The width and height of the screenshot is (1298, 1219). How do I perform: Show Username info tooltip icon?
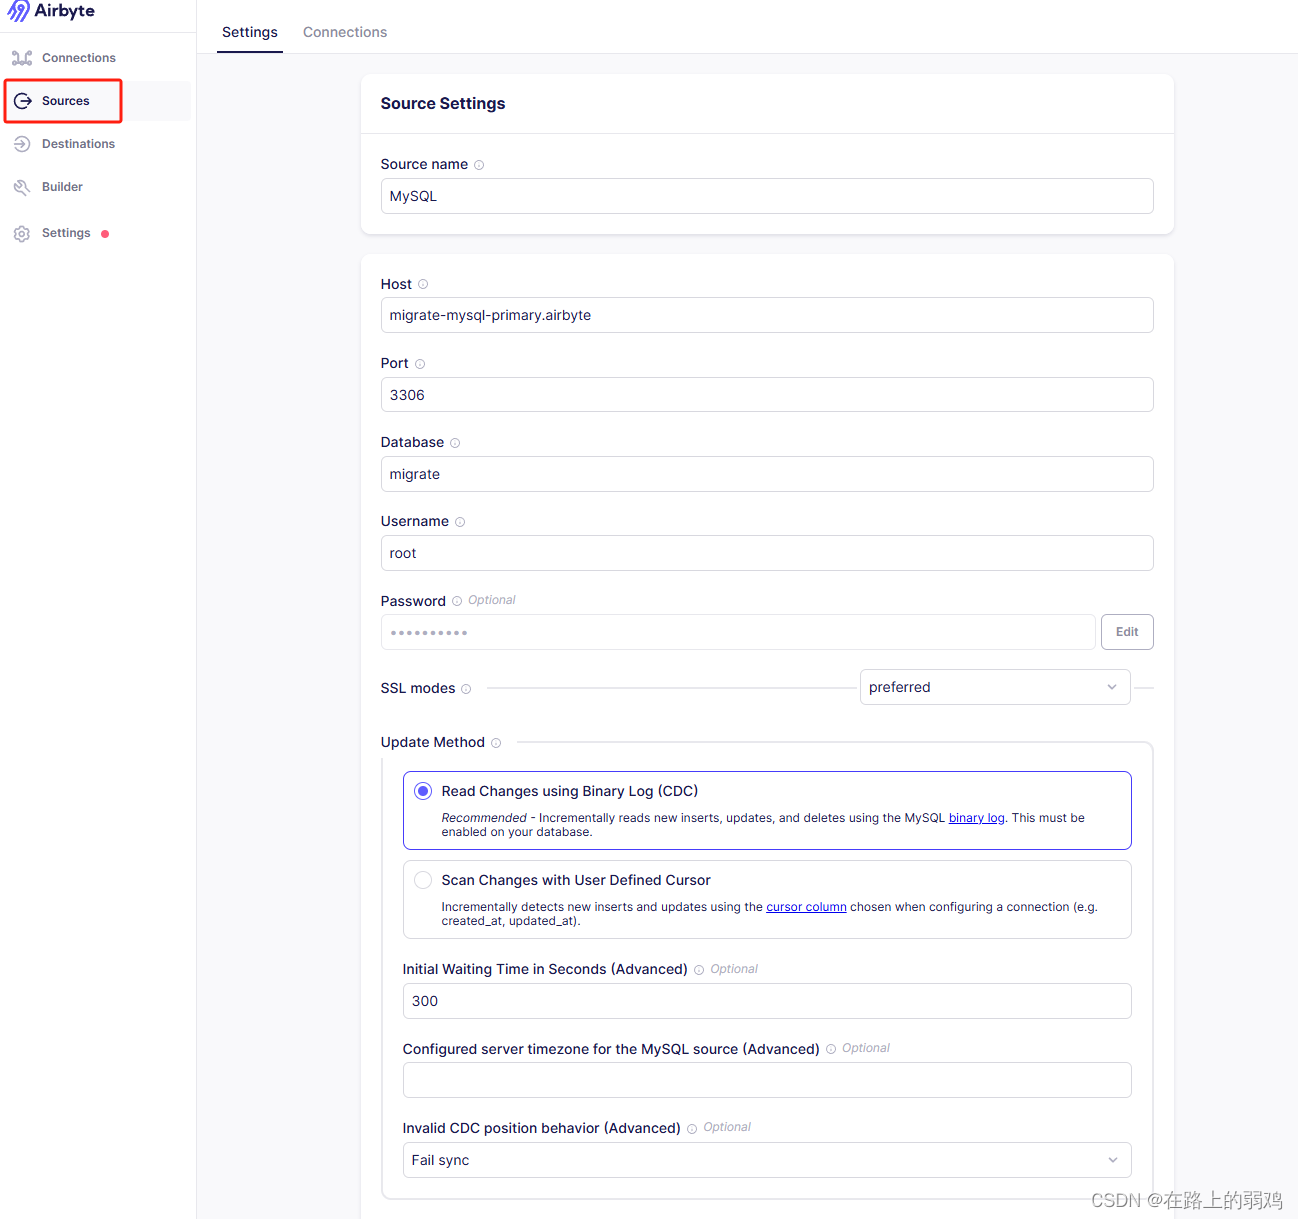point(460,522)
